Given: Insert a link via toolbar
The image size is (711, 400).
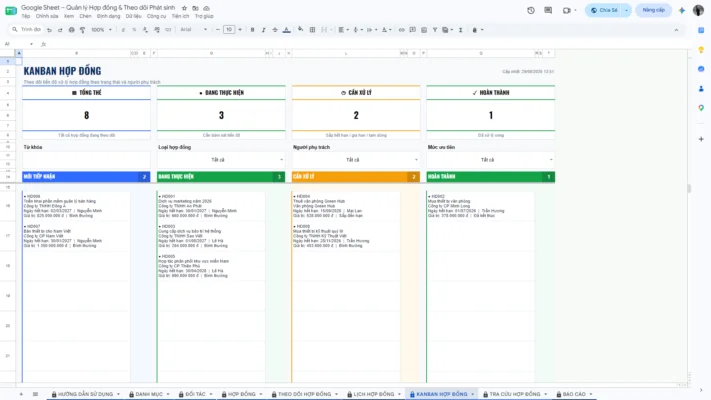Looking at the screenshot, I should tap(401, 30).
